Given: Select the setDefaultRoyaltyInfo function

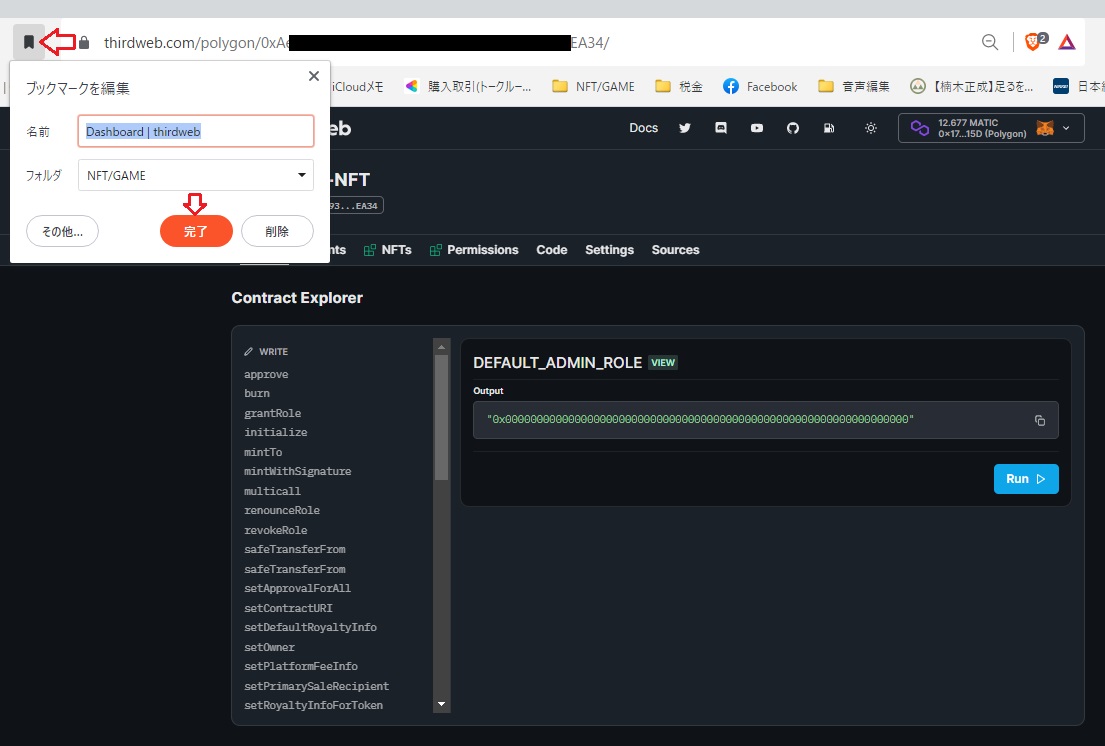Looking at the screenshot, I should click(310, 627).
